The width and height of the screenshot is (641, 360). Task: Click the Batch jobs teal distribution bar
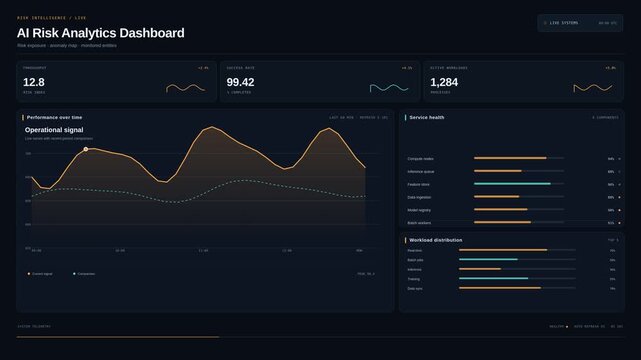(x=517, y=259)
